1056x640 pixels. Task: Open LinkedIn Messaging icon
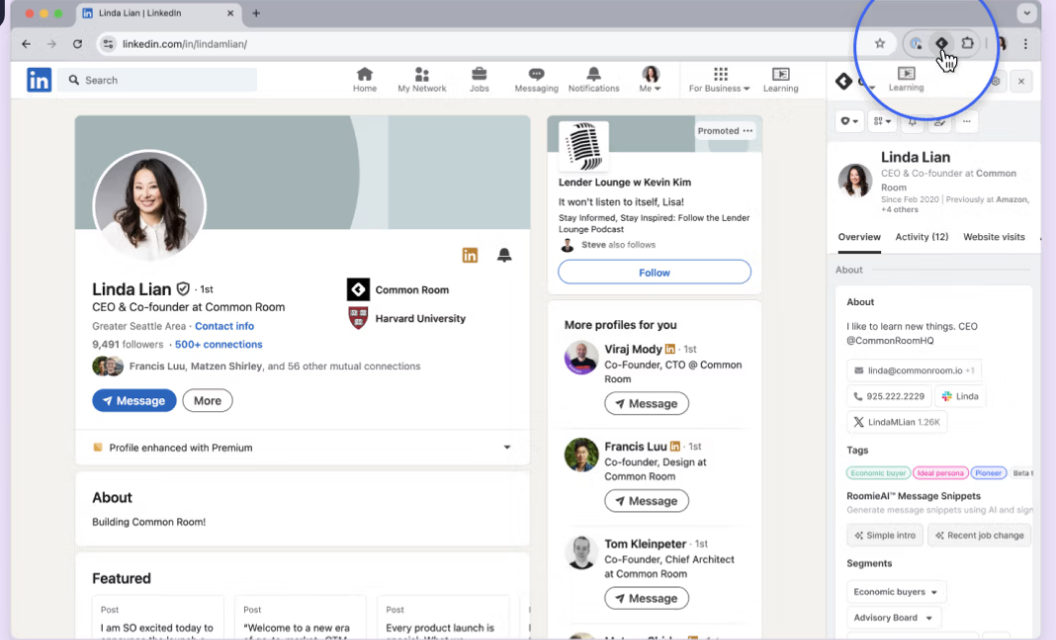point(536,78)
